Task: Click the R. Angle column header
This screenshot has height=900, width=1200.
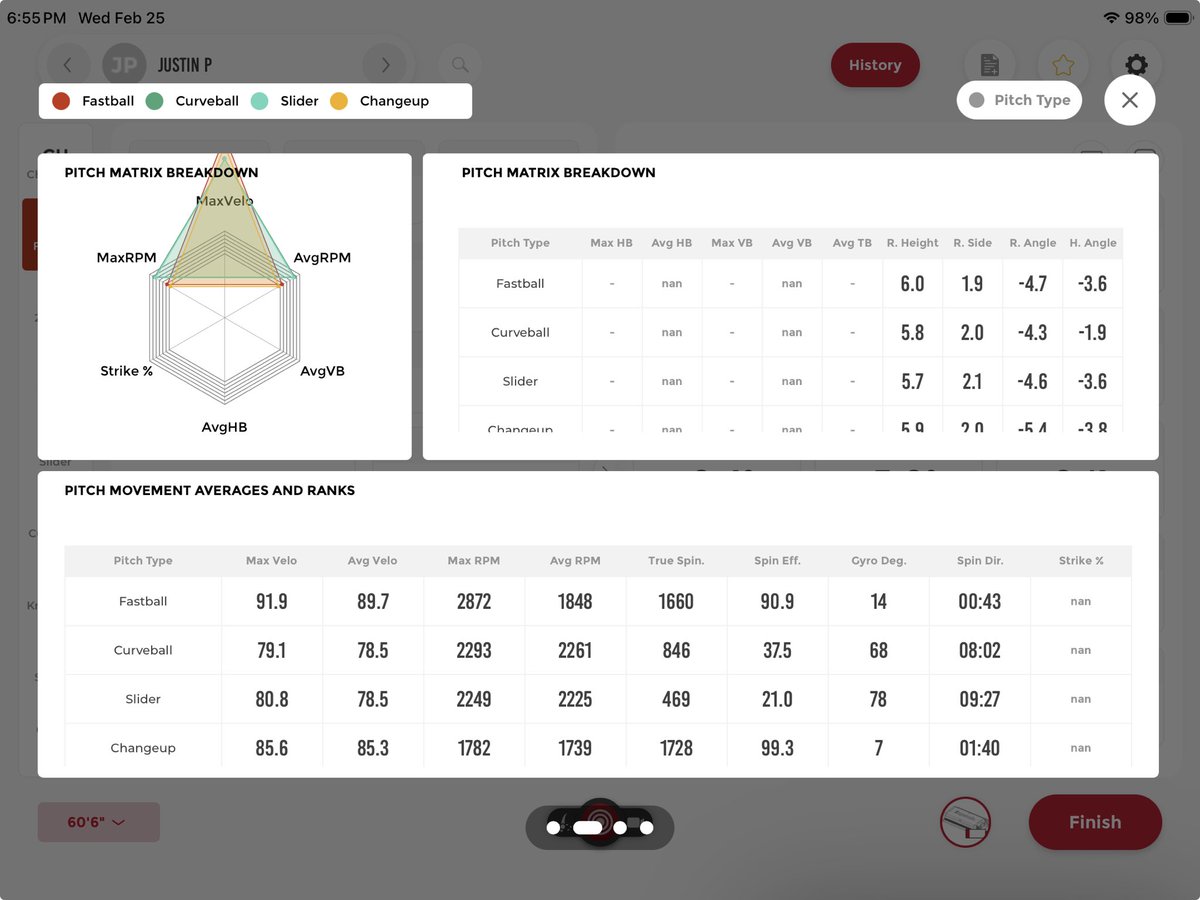Action: coord(1032,243)
